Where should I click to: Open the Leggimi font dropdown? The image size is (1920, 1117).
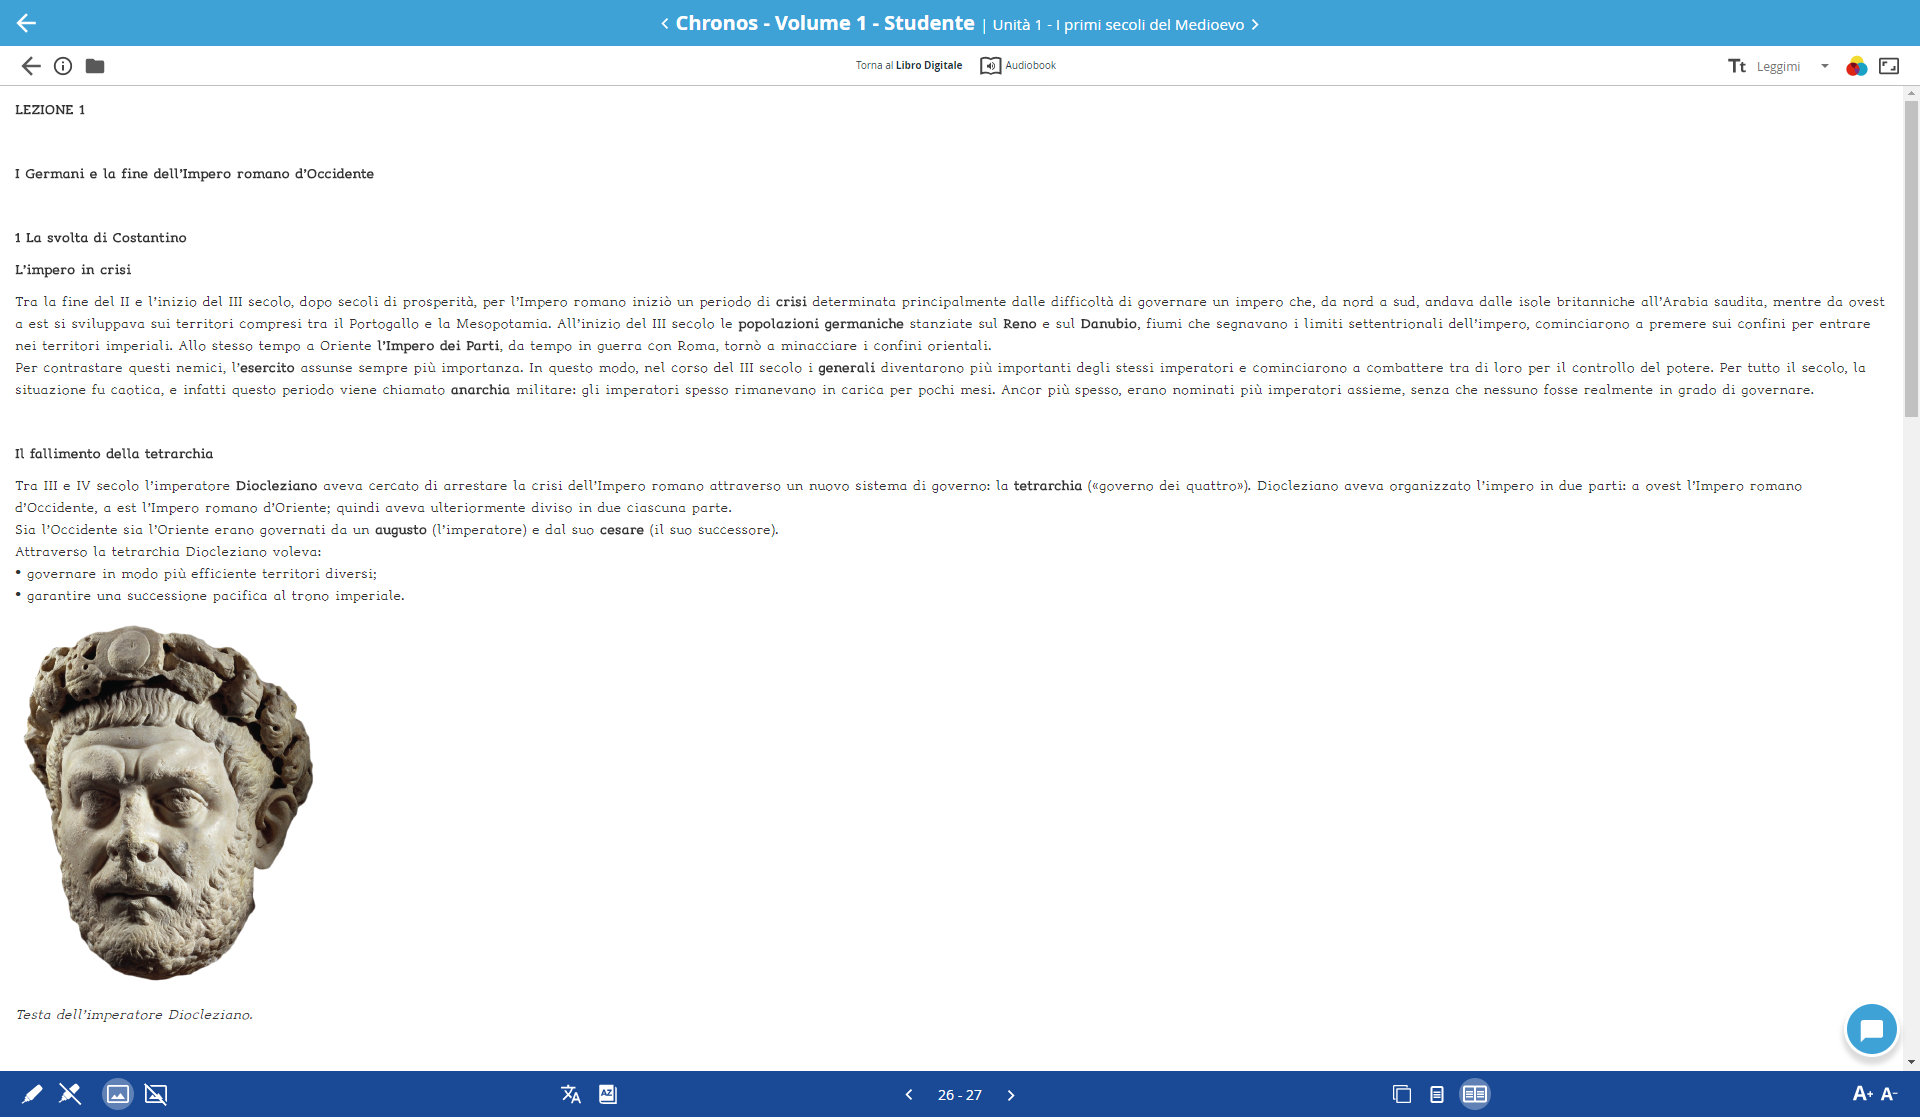(1791, 66)
